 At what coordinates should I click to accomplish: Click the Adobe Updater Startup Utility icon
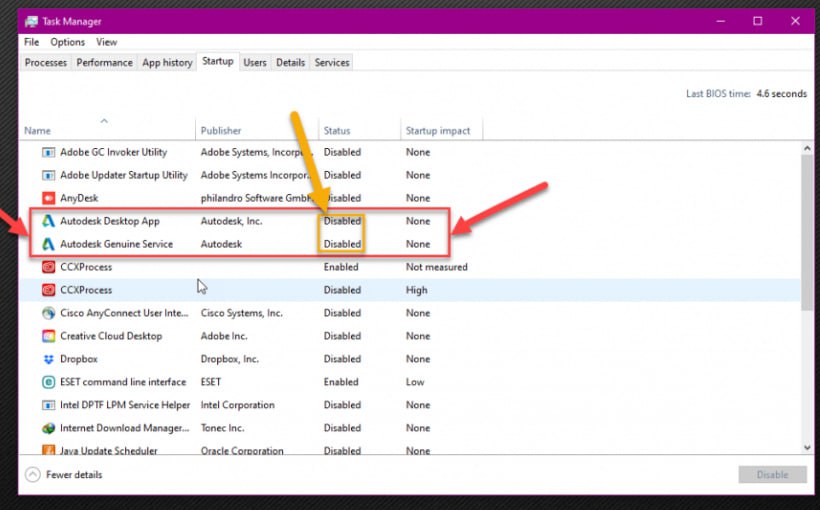coord(48,175)
